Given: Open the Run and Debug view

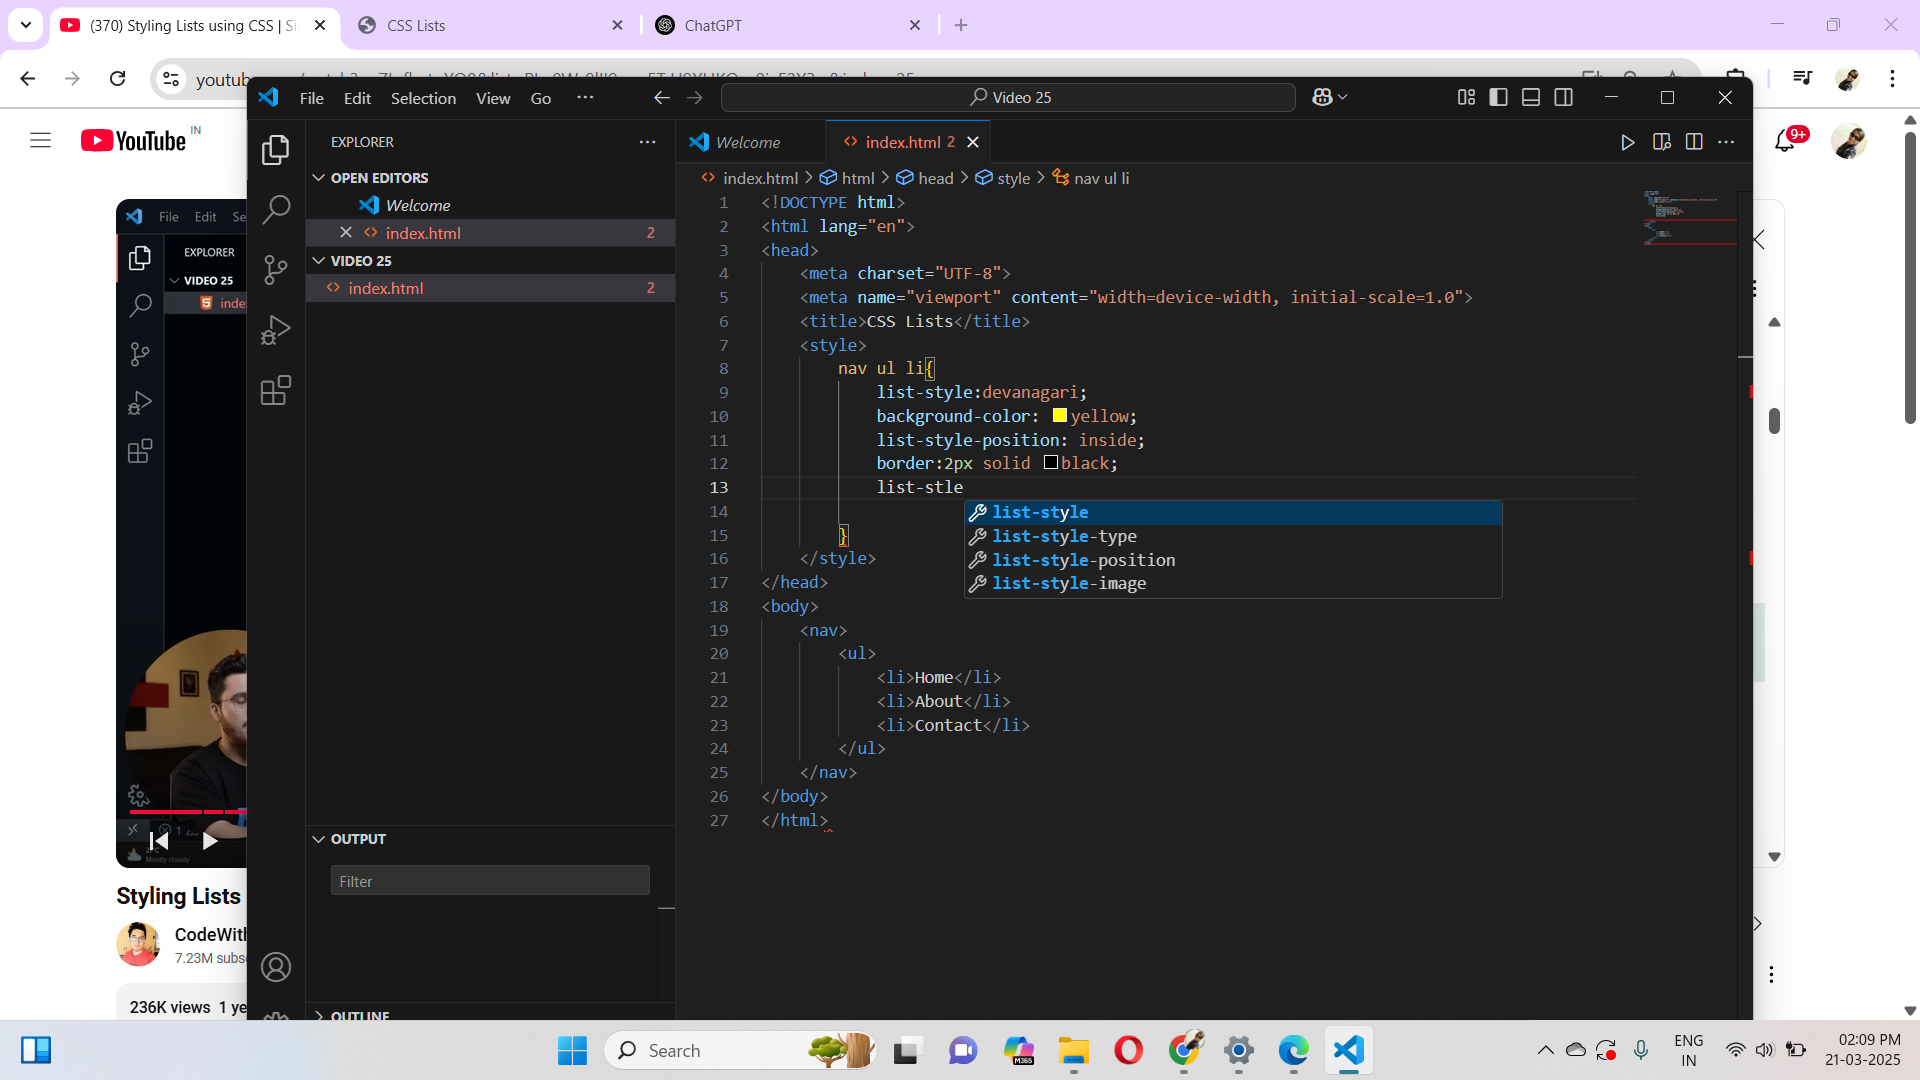Looking at the screenshot, I should [x=275, y=330].
